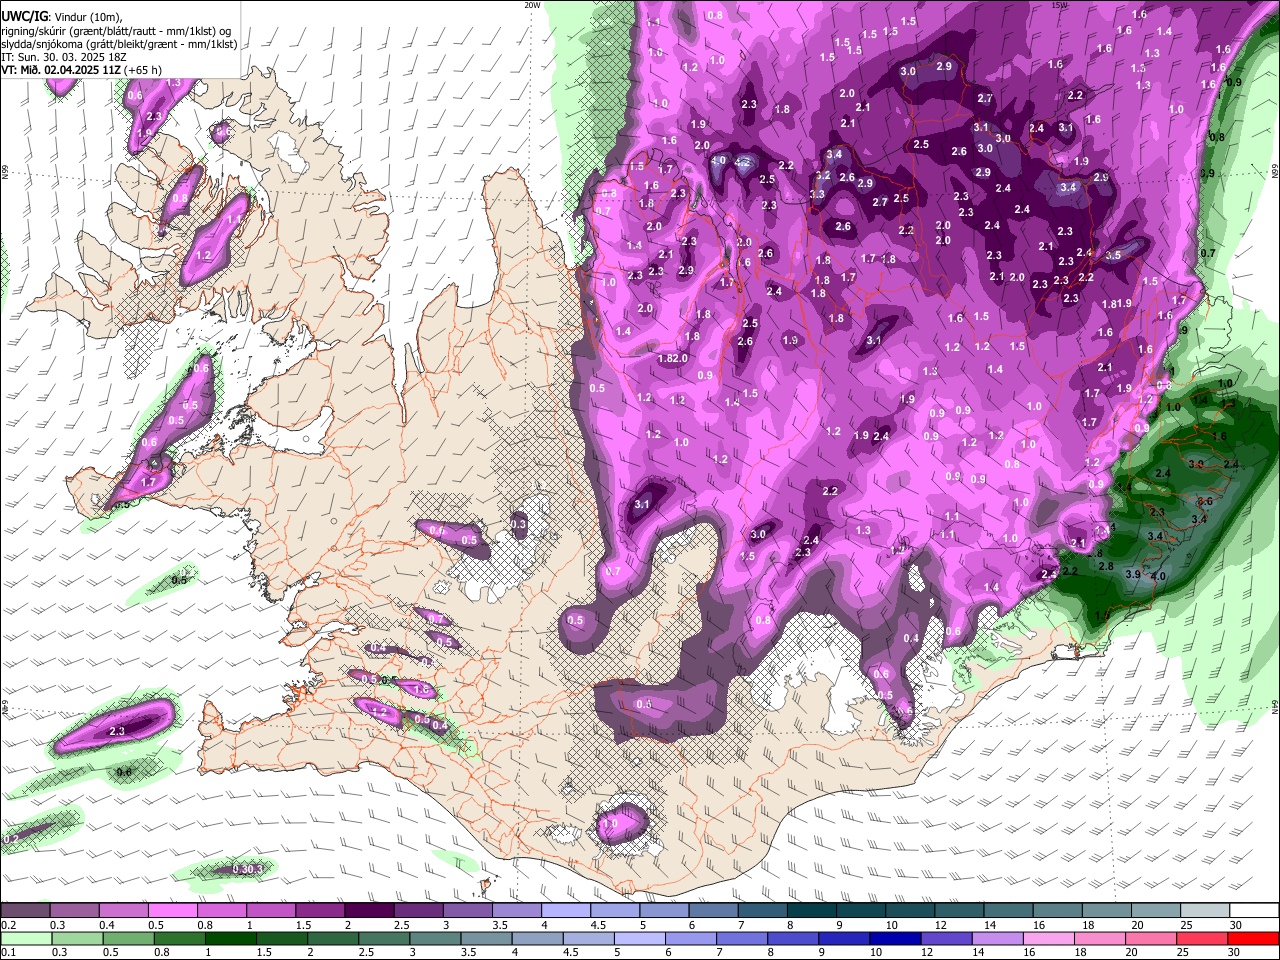Click lower legend swatch between 4 and 4.5
The width and height of the screenshot is (1280, 960).
[538, 938]
